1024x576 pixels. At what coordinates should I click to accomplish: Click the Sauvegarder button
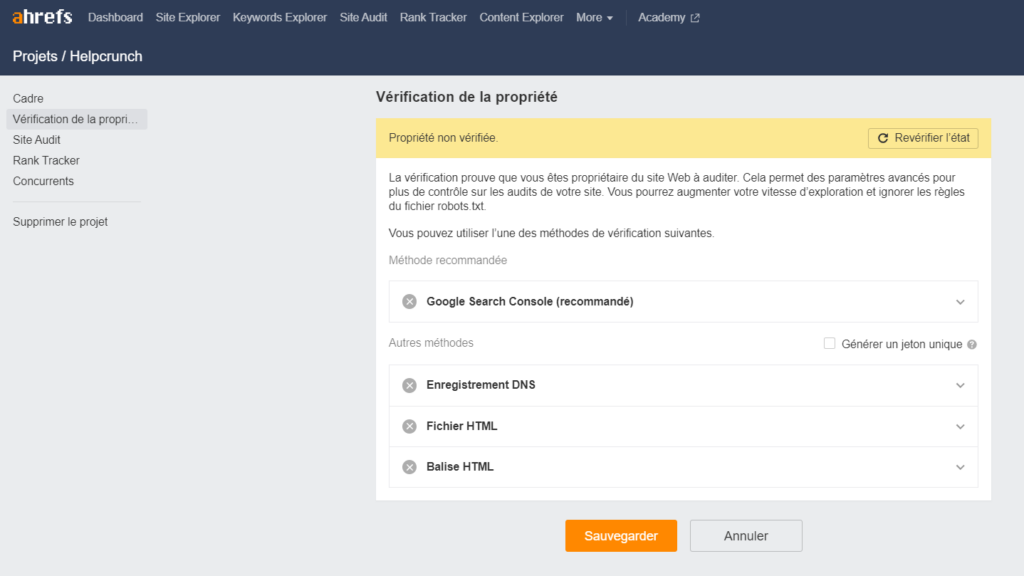(621, 536)
